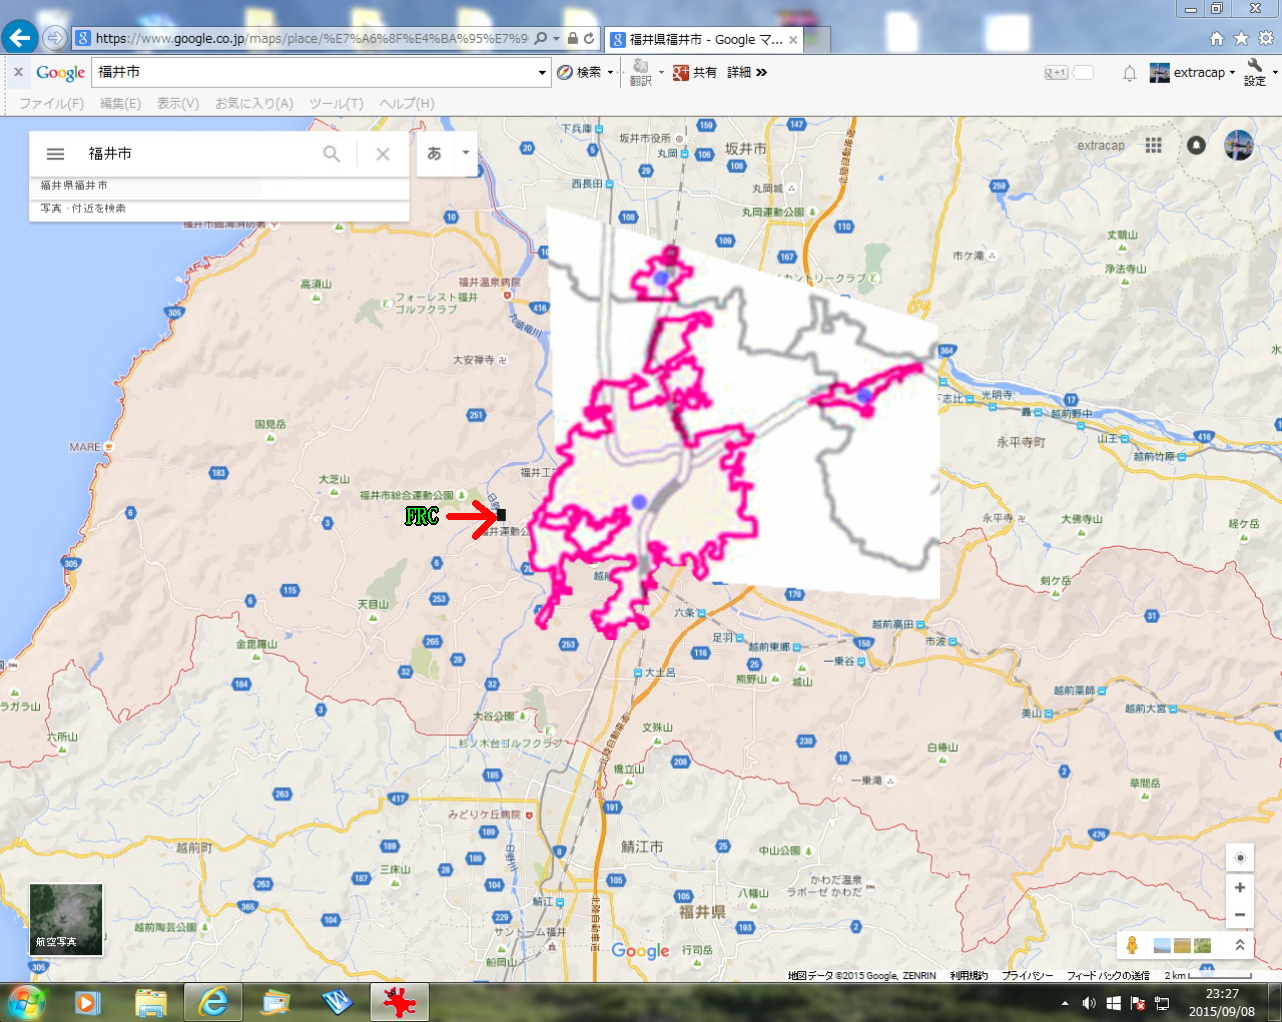Image resolution: width=1282 pixels, height=1022 pixels.
Task: Open Windows Media Player from taskbar
Action: (x=88, y=1002)
